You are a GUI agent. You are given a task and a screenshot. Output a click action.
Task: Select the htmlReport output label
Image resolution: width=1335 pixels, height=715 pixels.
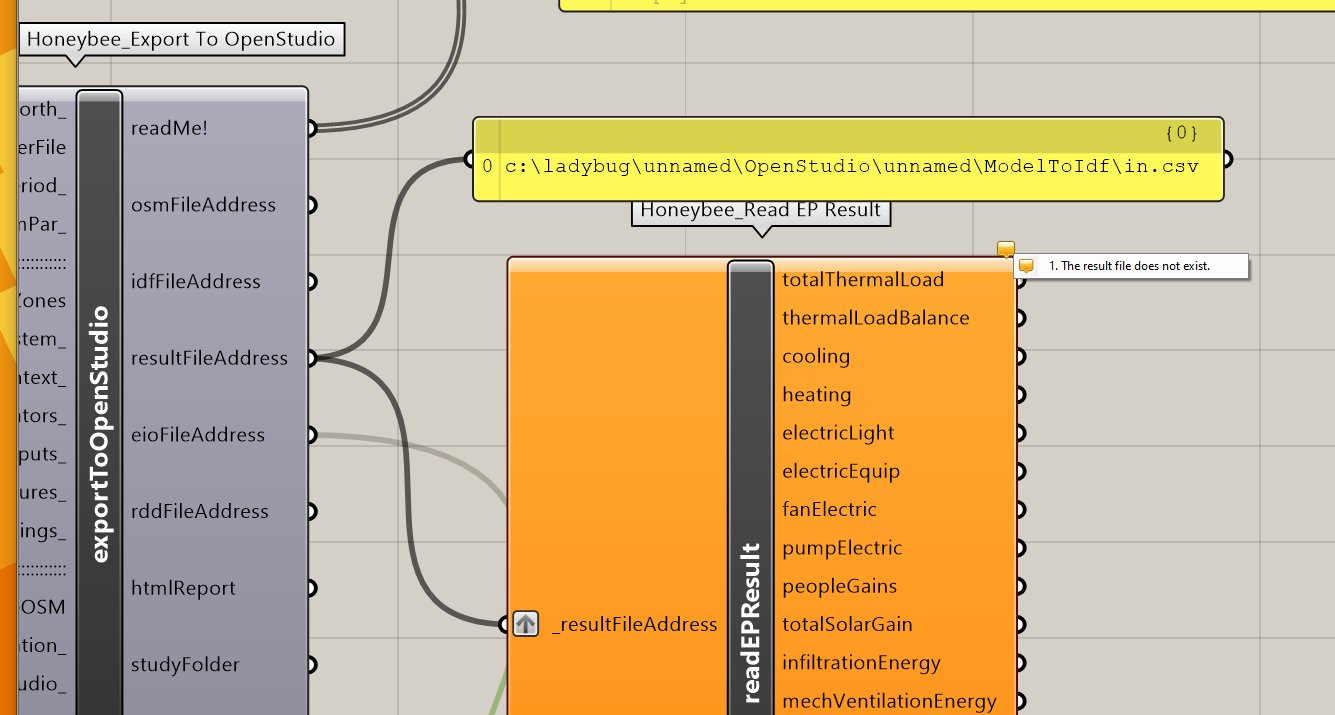pos(183,588)
